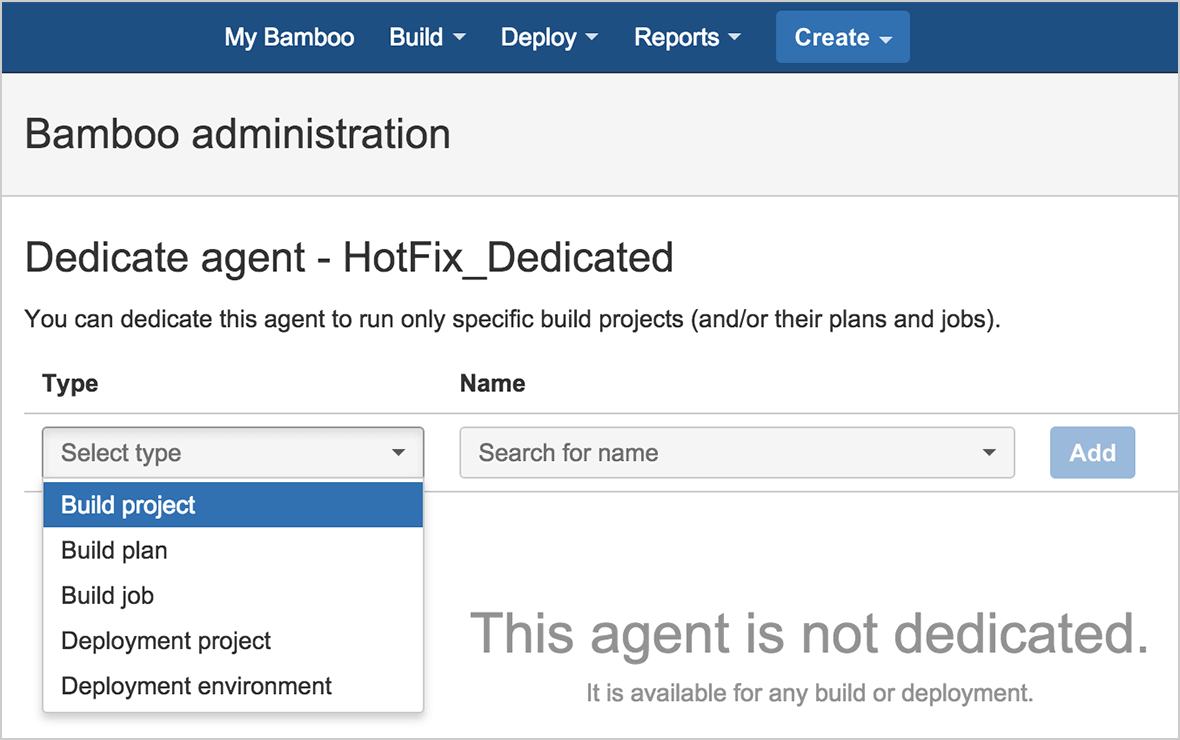The image size is (1180, 740).
Task: Expand the Reports dropdown
Action: click(687, 36)
